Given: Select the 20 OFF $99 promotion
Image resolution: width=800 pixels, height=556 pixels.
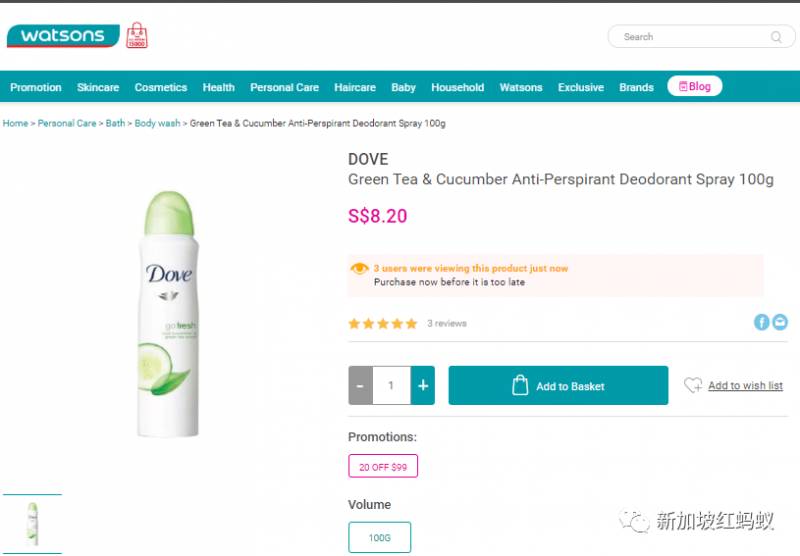Looking at the screenshot, I should [383, 467].
